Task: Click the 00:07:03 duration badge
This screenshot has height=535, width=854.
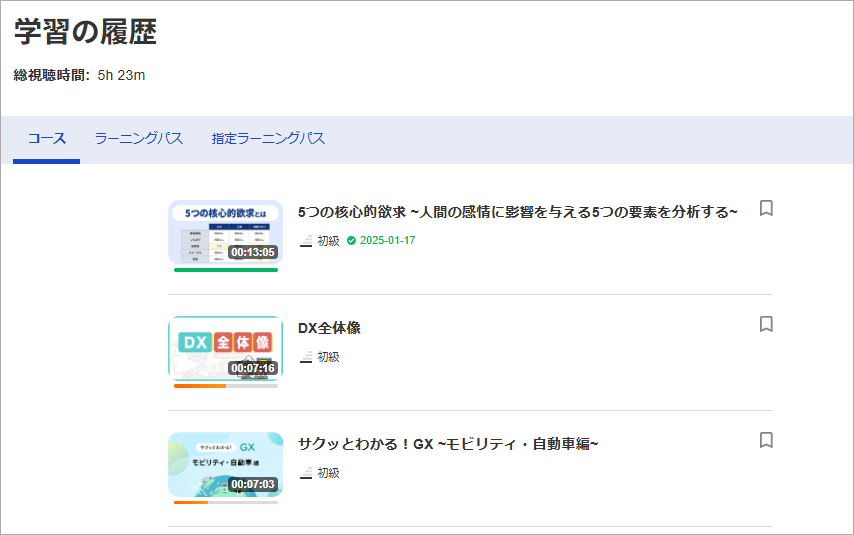Action: (x=252, y=484)
